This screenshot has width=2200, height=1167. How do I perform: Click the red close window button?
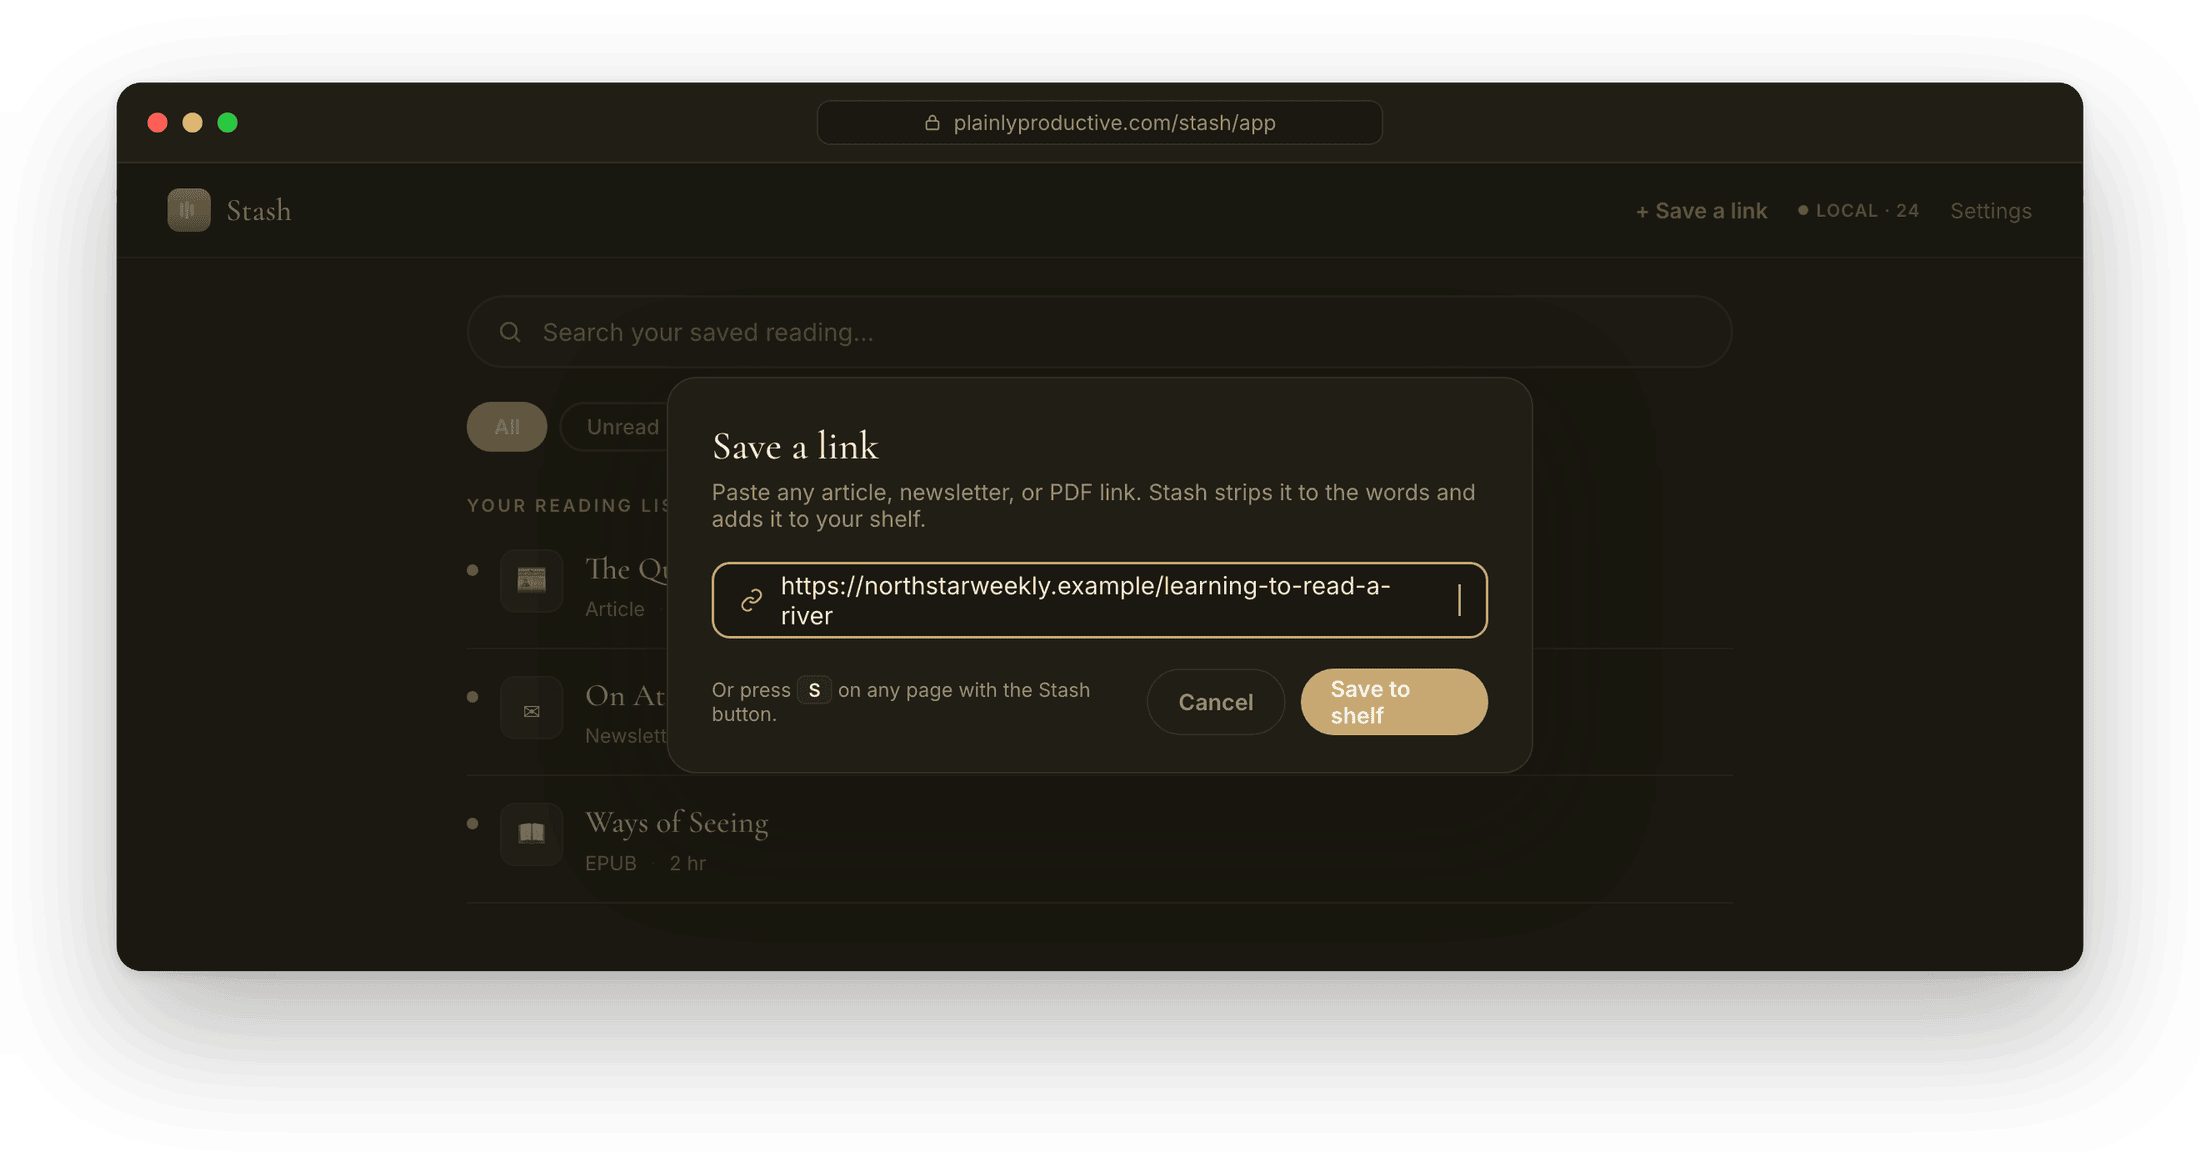point(157,122)
